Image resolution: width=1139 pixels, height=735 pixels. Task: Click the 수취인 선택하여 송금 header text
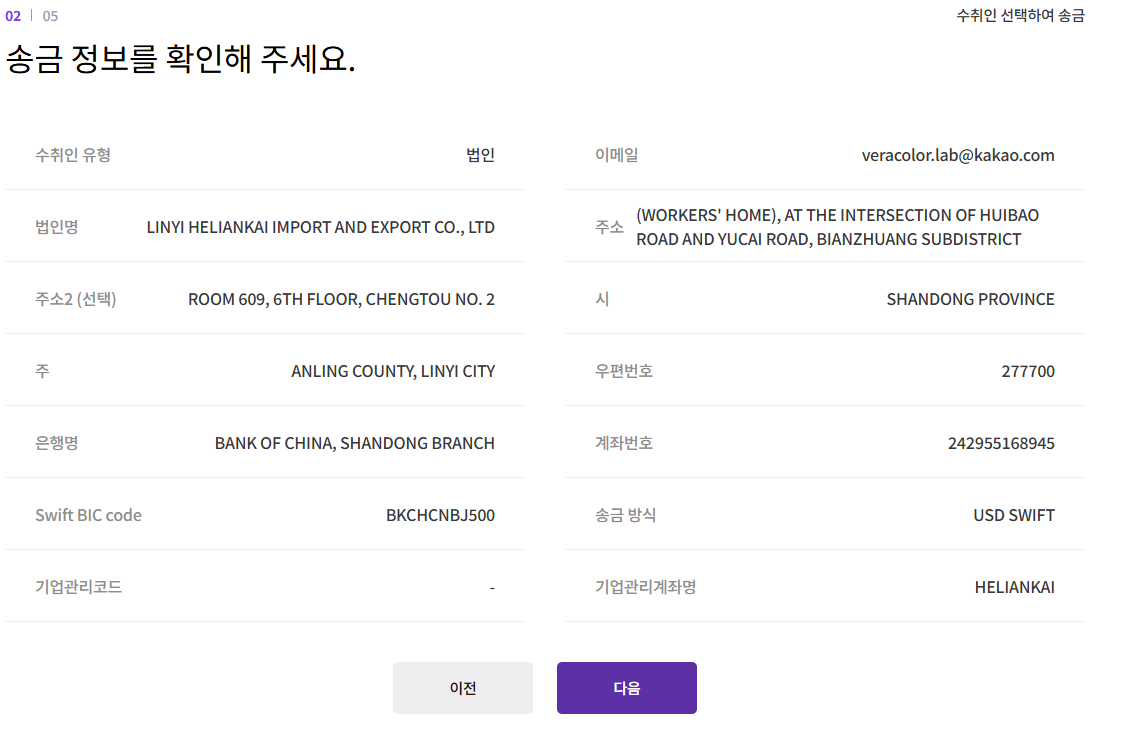[x=1020, y=15]
